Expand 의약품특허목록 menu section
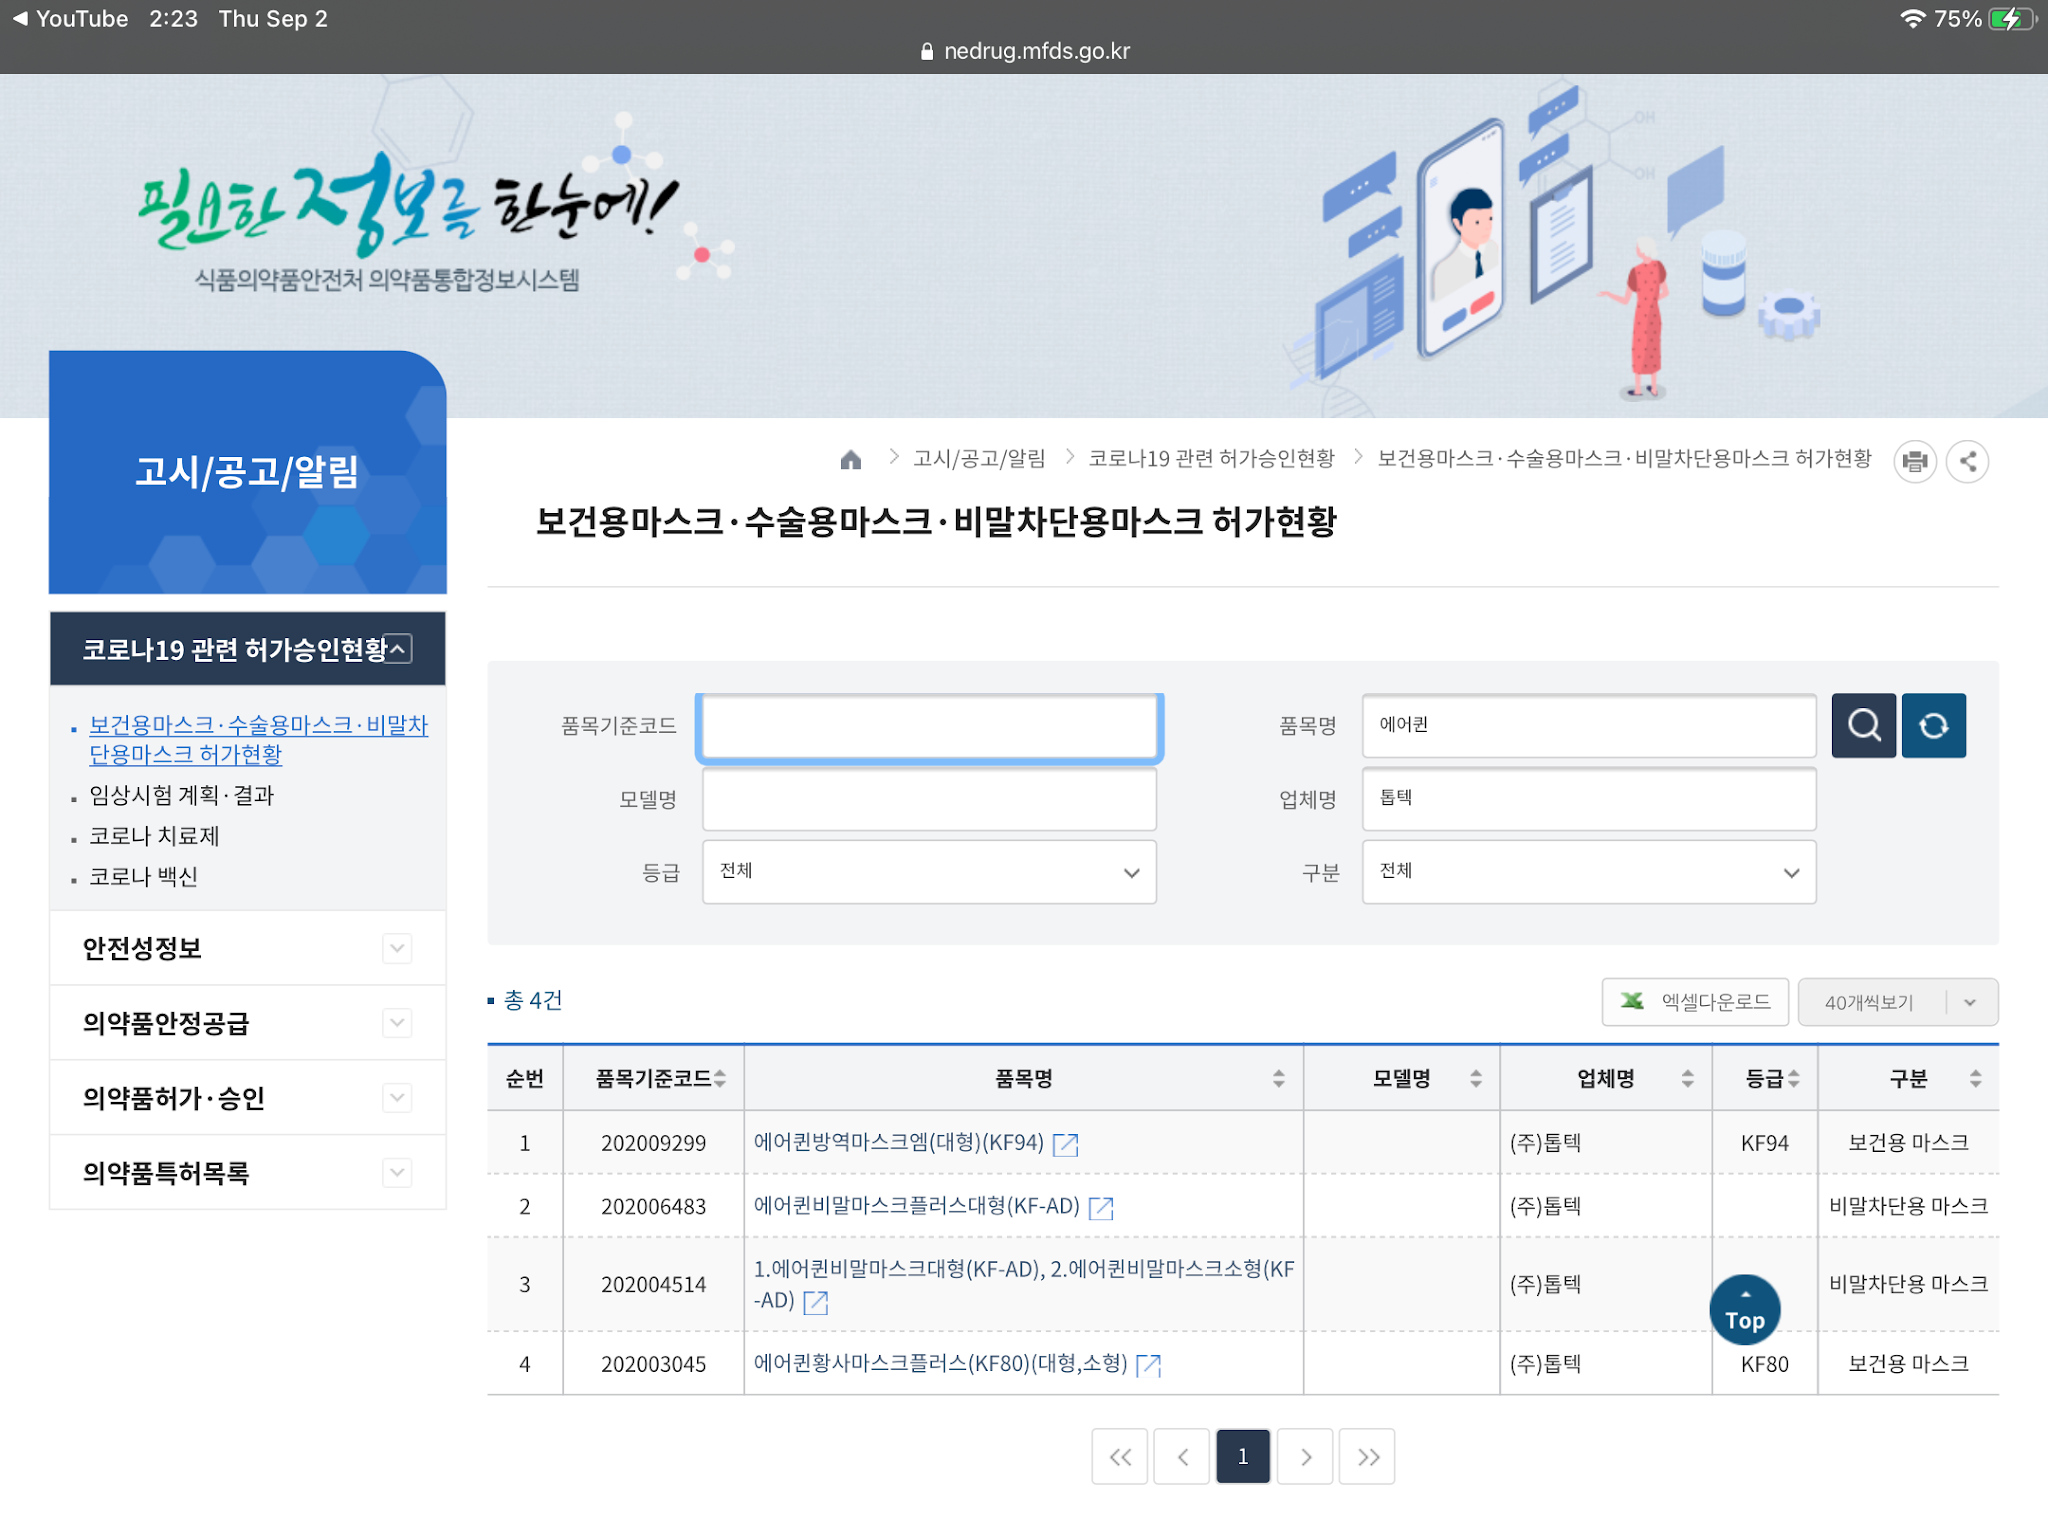 click(x=397, y=1173)
